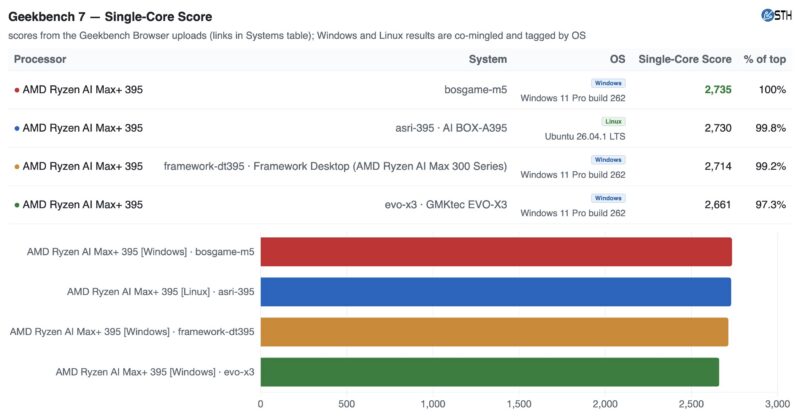Click the Geekbench 7 — Single-Core Score title
This screenshot has height=417, width=800.
(110, 17)
